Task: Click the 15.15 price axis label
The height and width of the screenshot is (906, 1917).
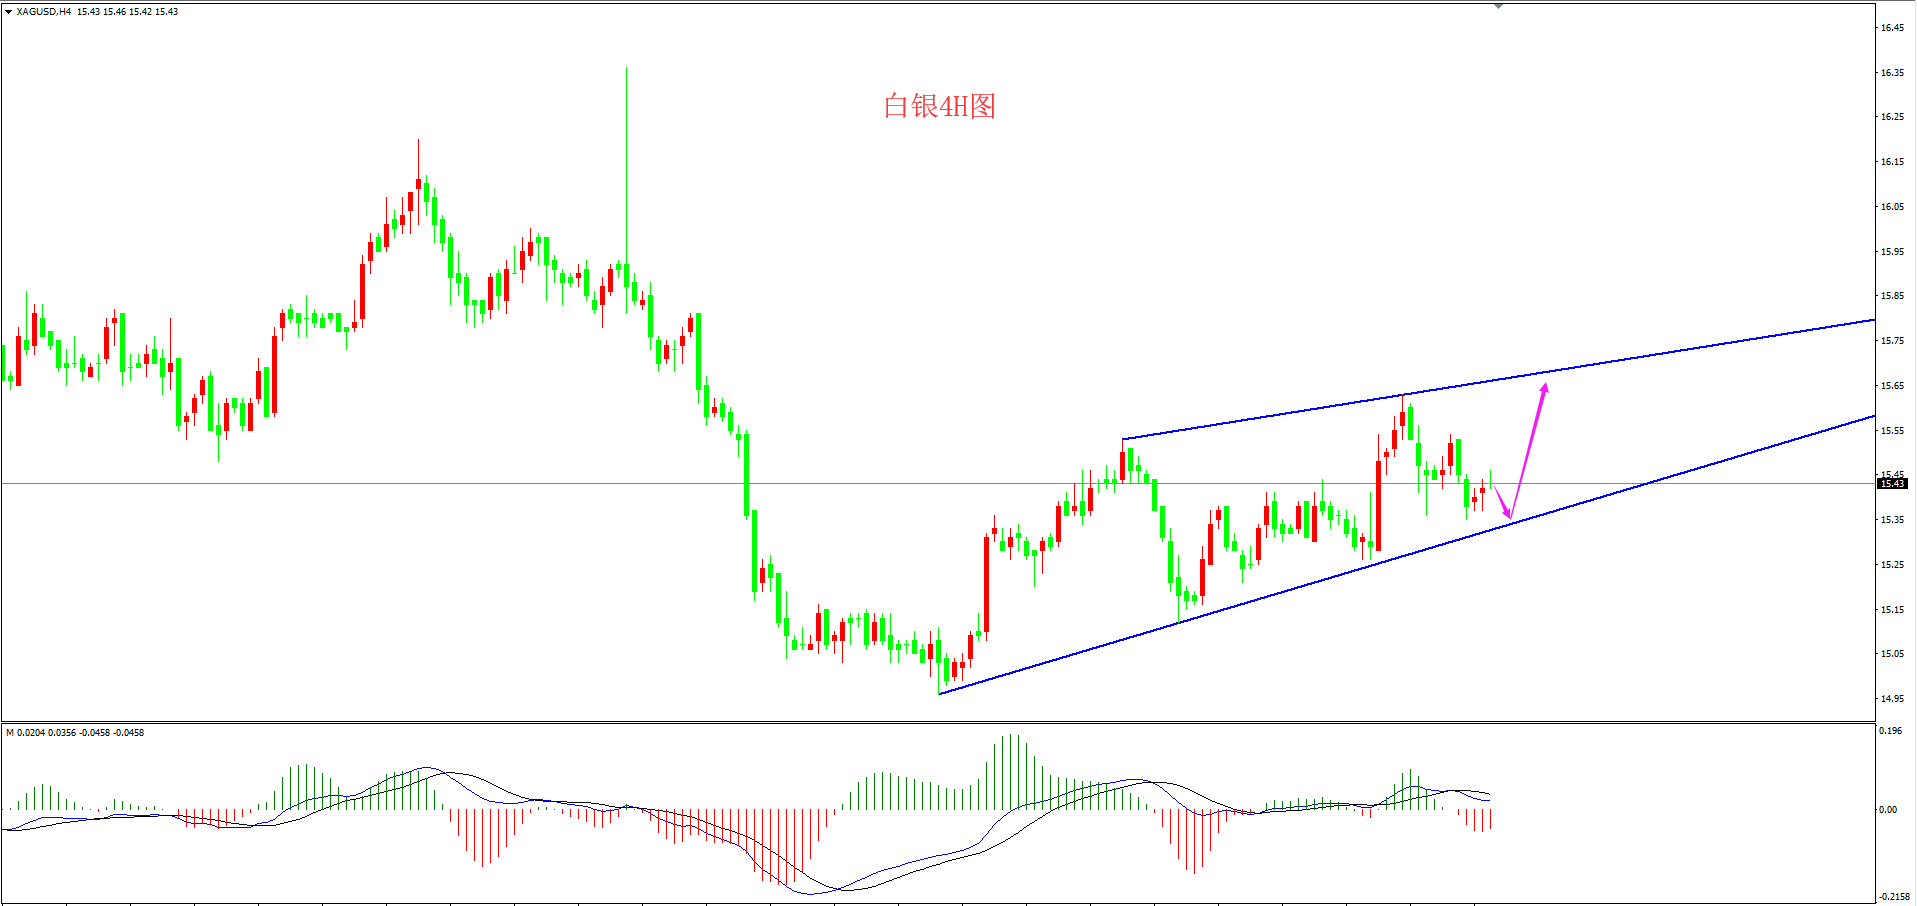Action: click(1892, 610)
